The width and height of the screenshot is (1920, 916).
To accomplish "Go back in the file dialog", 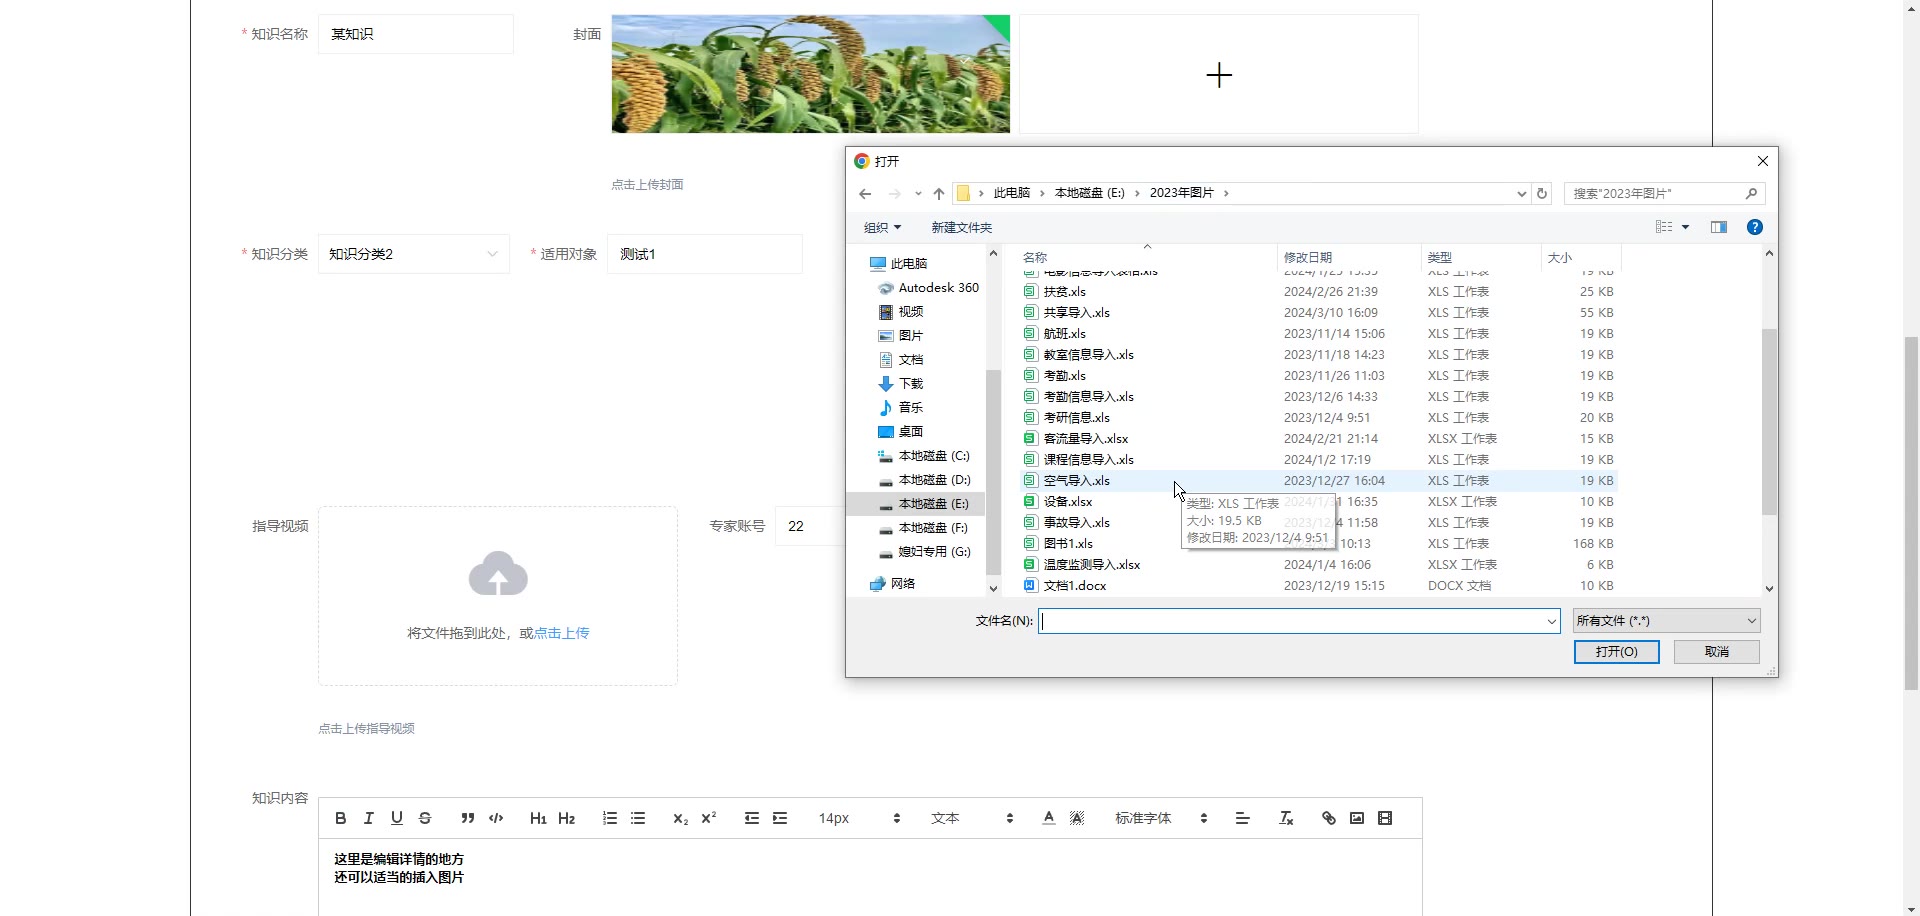I will [x=866, y=194].
